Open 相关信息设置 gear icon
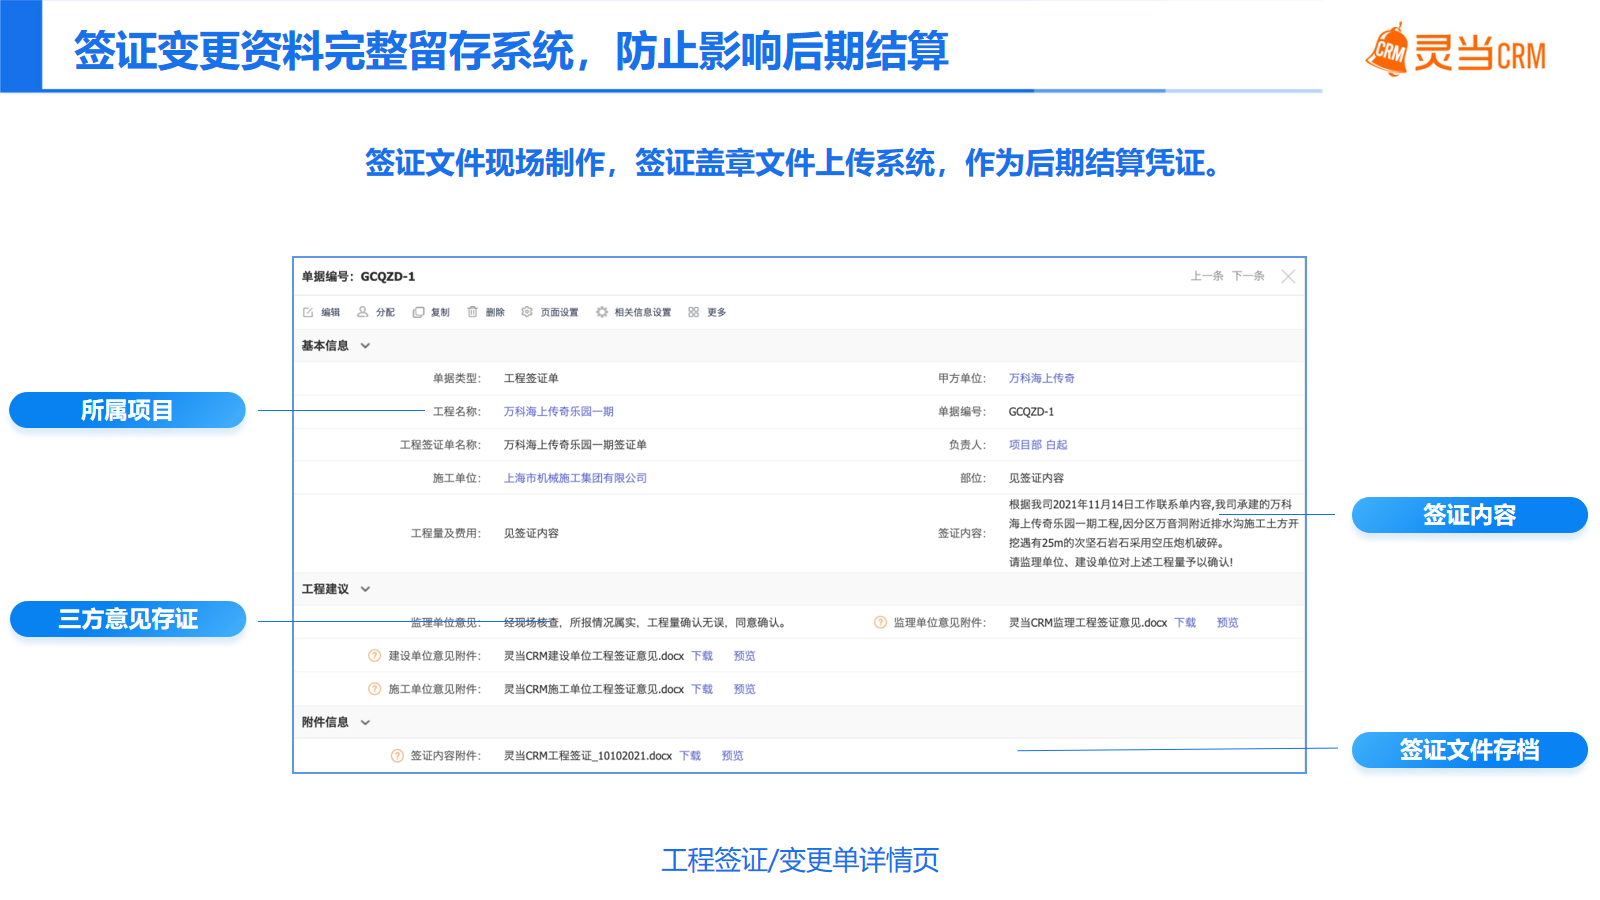 pos(602,312)
